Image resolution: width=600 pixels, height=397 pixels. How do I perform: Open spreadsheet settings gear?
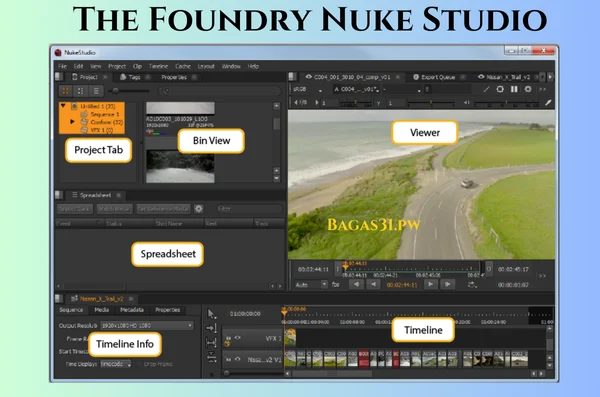(199, 209)
